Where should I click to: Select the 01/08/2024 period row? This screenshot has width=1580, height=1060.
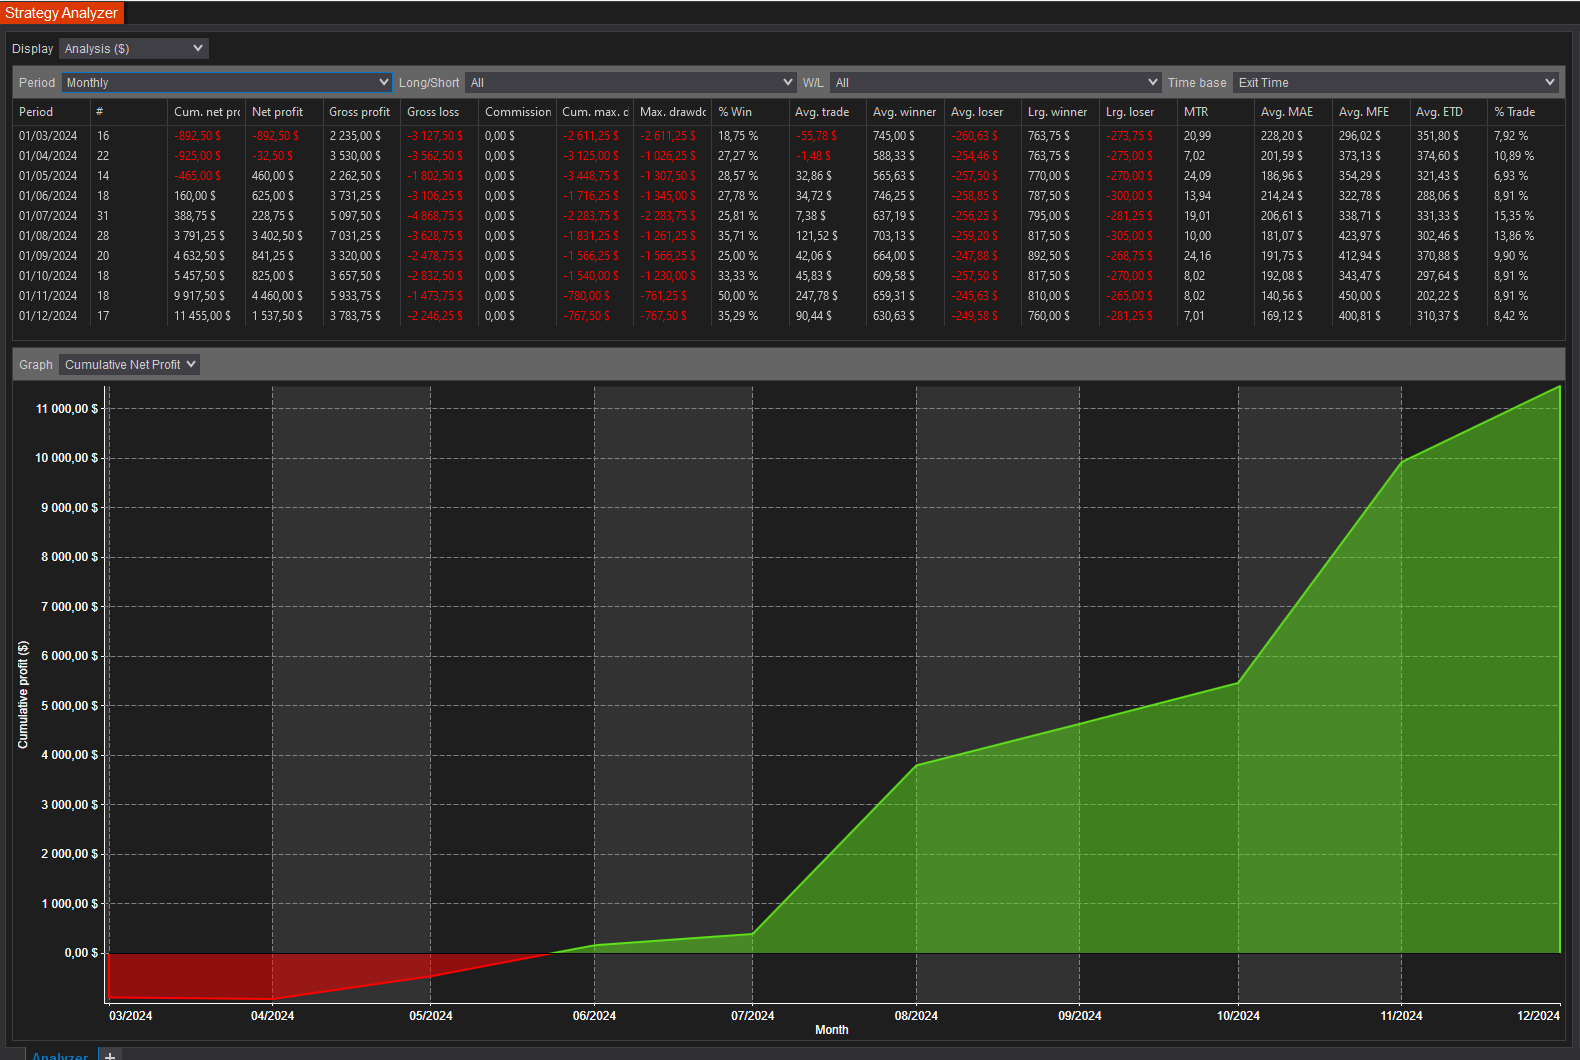click(789, 236)
